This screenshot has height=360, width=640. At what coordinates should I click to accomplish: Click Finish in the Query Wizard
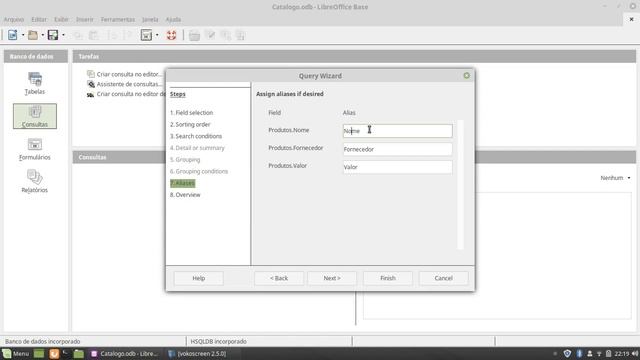388,278
